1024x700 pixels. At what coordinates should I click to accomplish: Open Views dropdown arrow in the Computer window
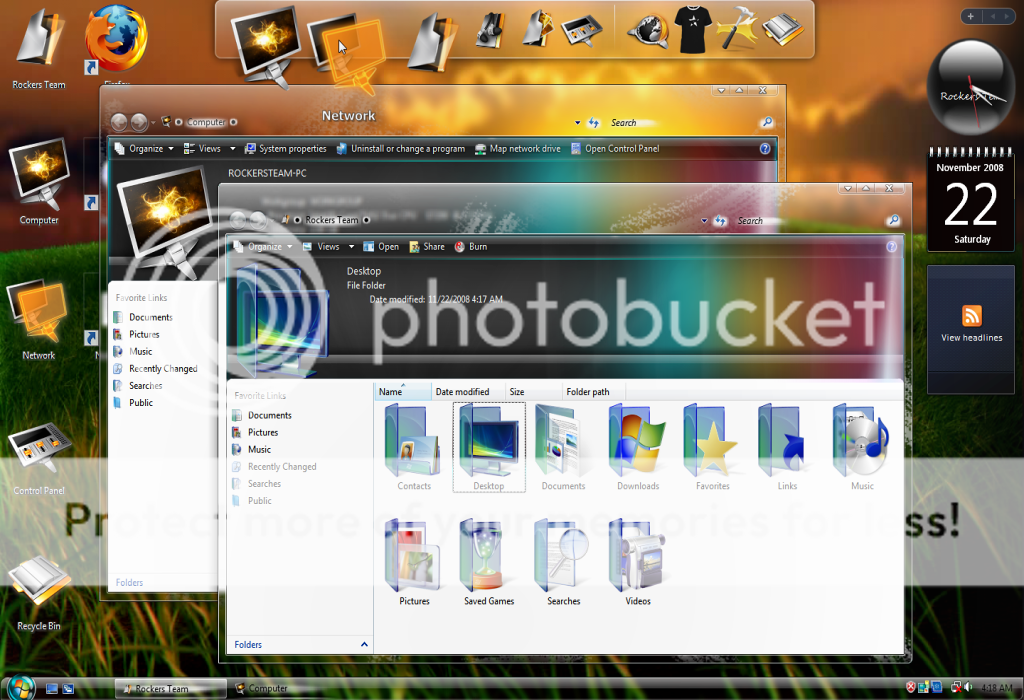pos(232,149)
